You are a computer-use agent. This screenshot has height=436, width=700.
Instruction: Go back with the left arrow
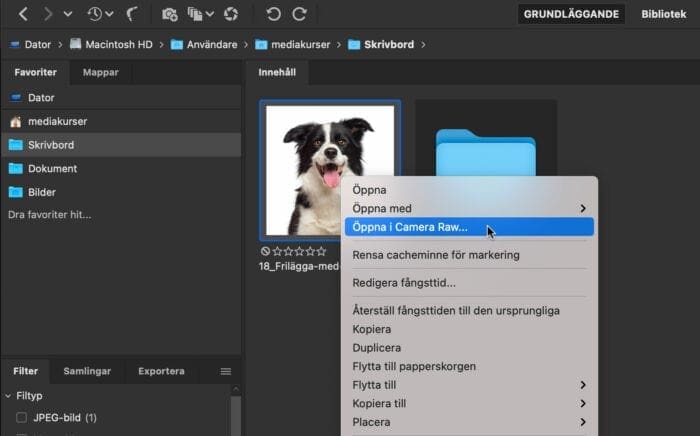(23, 14)
